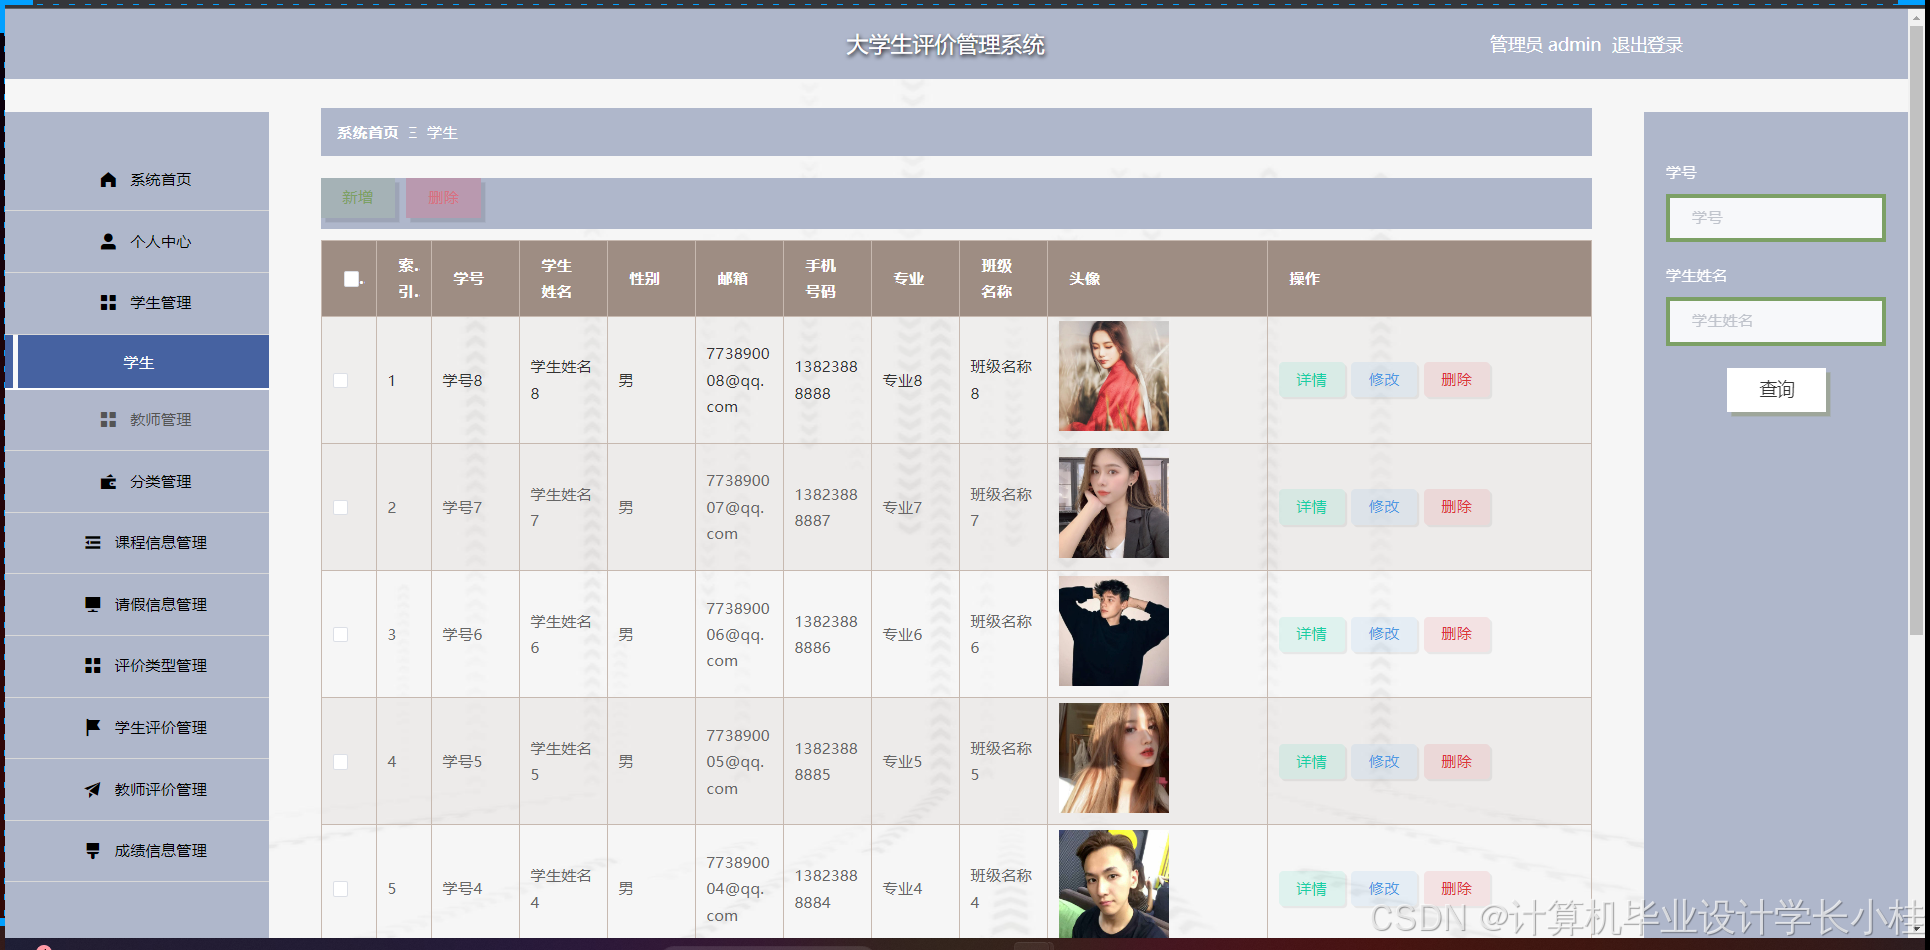The height and width of the screenshot is (950, 1930).
Task: Click email cell 773890008@qq.com
Action: click(x=738, y=380)
